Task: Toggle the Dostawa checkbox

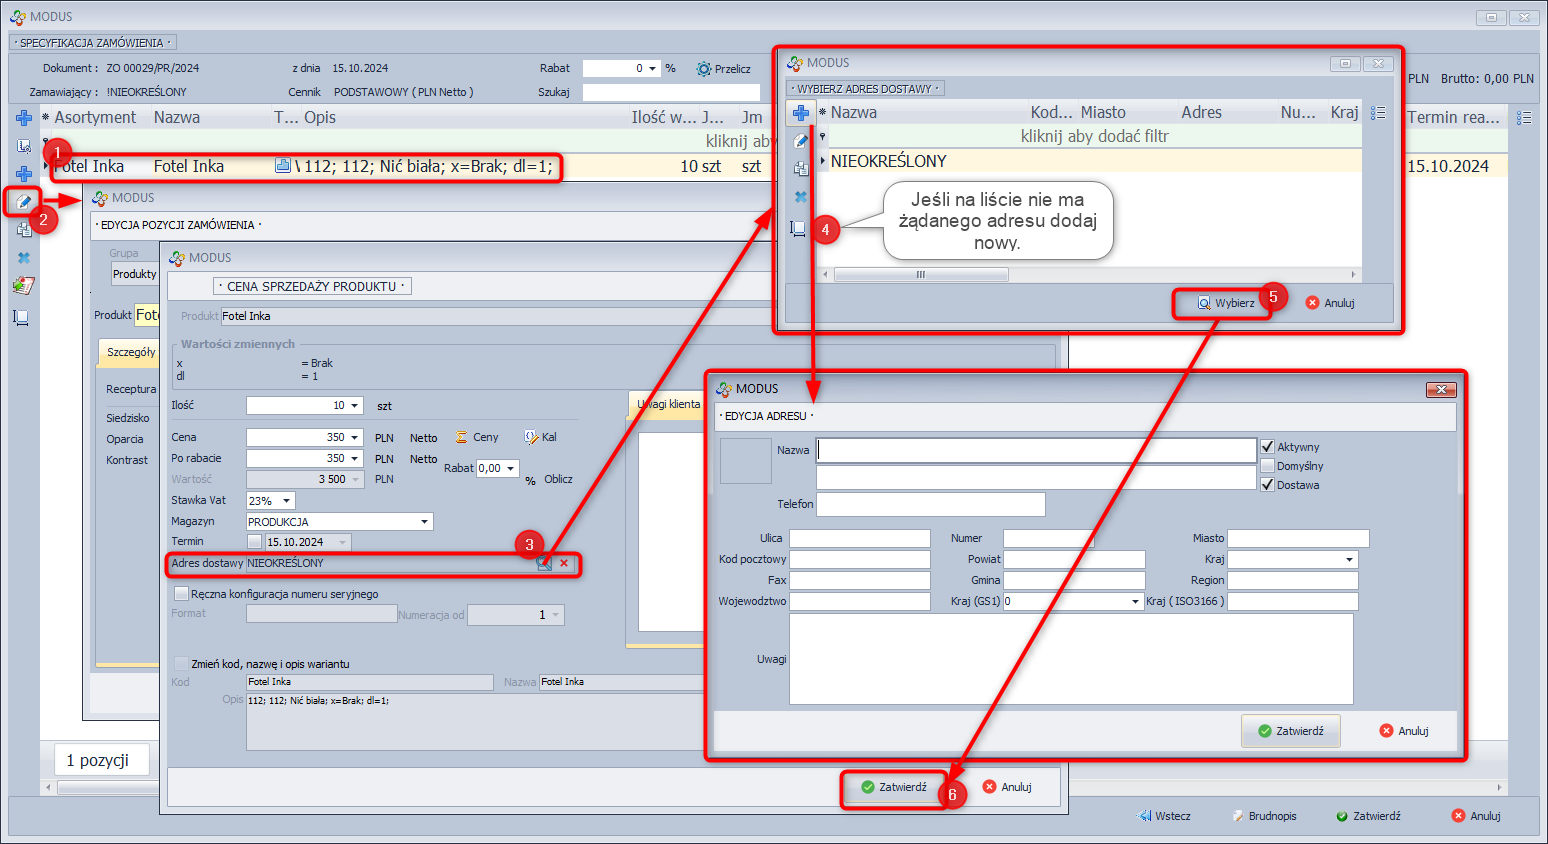Action: (1268, 485)
